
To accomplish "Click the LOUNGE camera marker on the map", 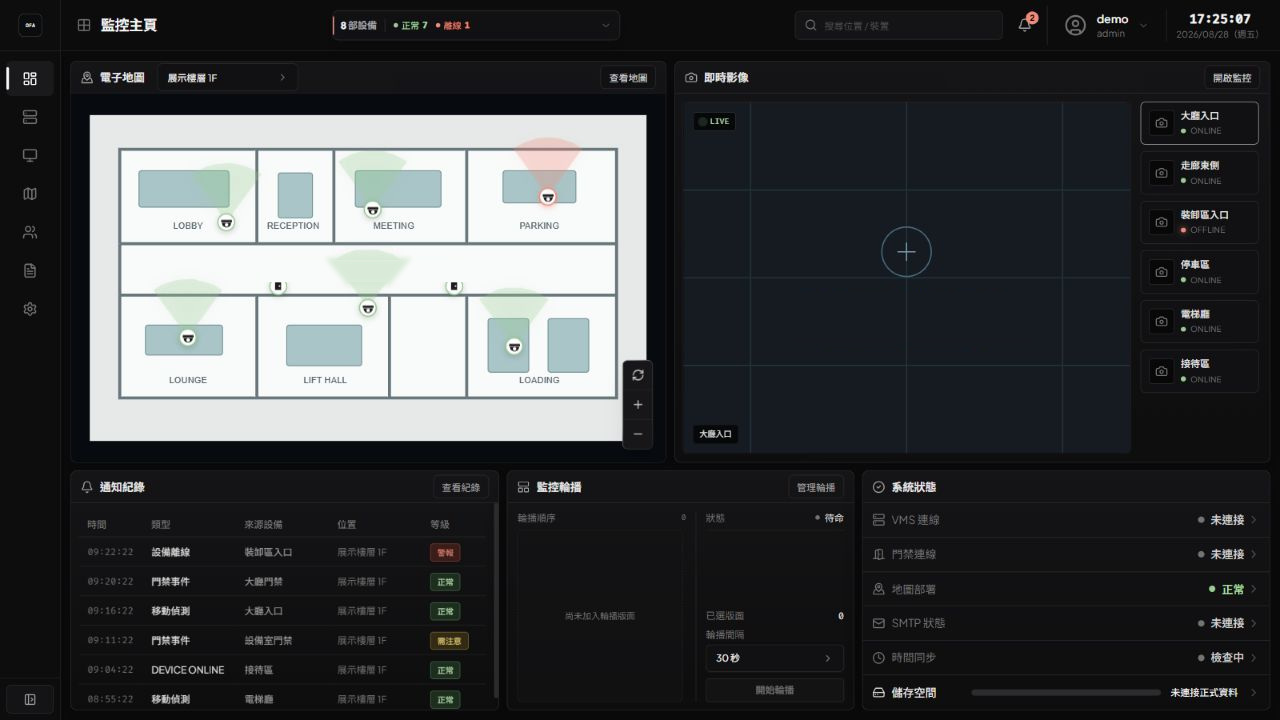I will pos(188,338).
